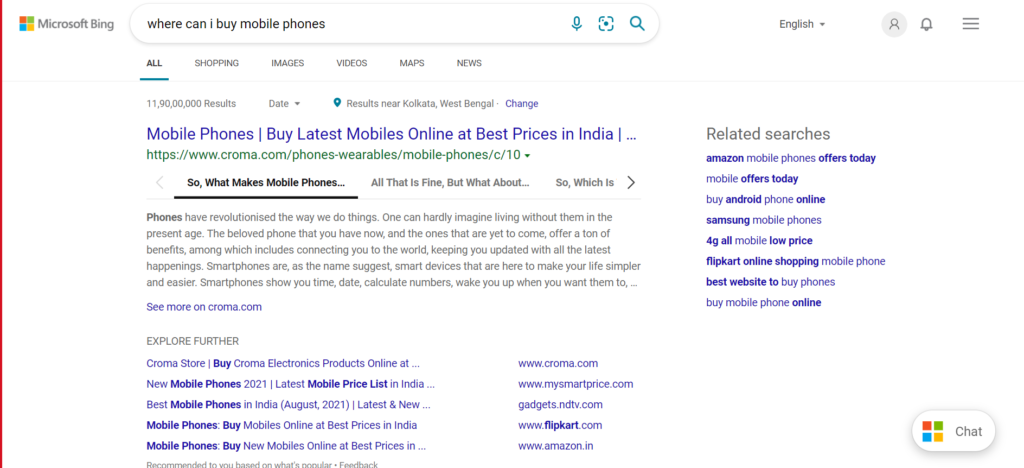The image size is (1024, 468).
Task: Search related 'mobile offers today'
Action: pyautogui.click(x=752, y=179)
